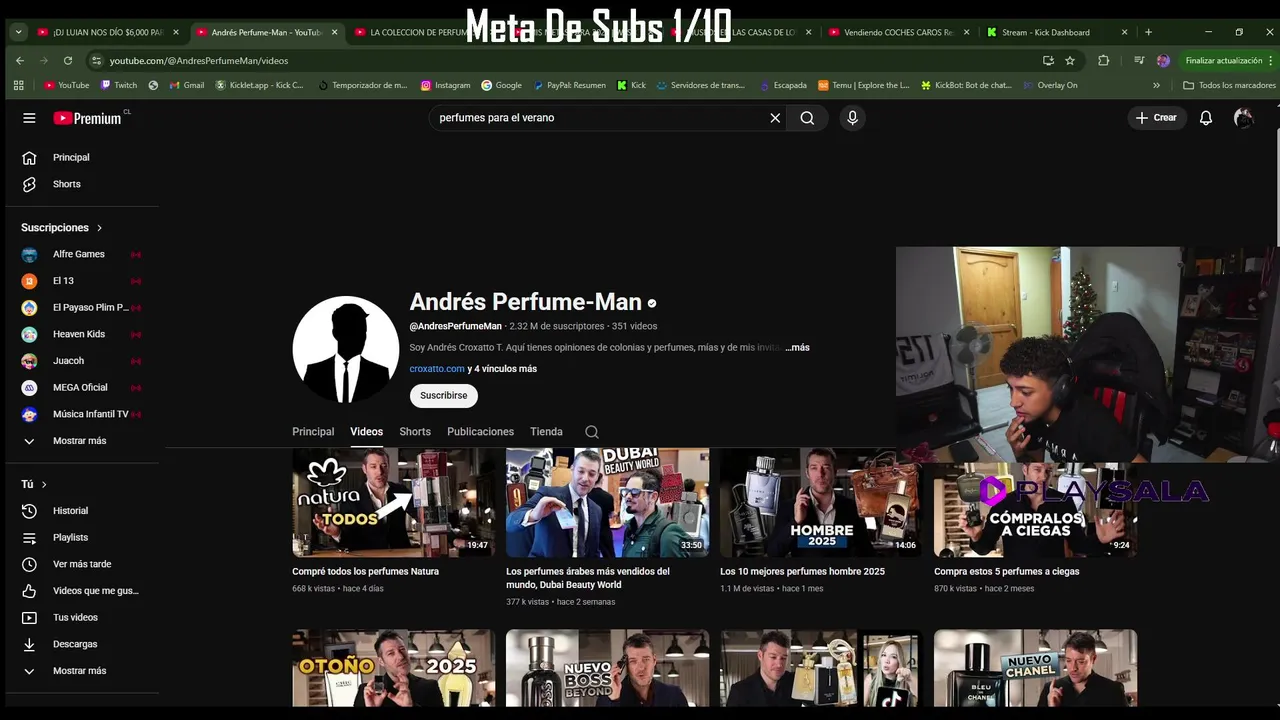Play Dubai Beauty World video thumbnail
1280x720 pixels.
click(x=607, y=502)
